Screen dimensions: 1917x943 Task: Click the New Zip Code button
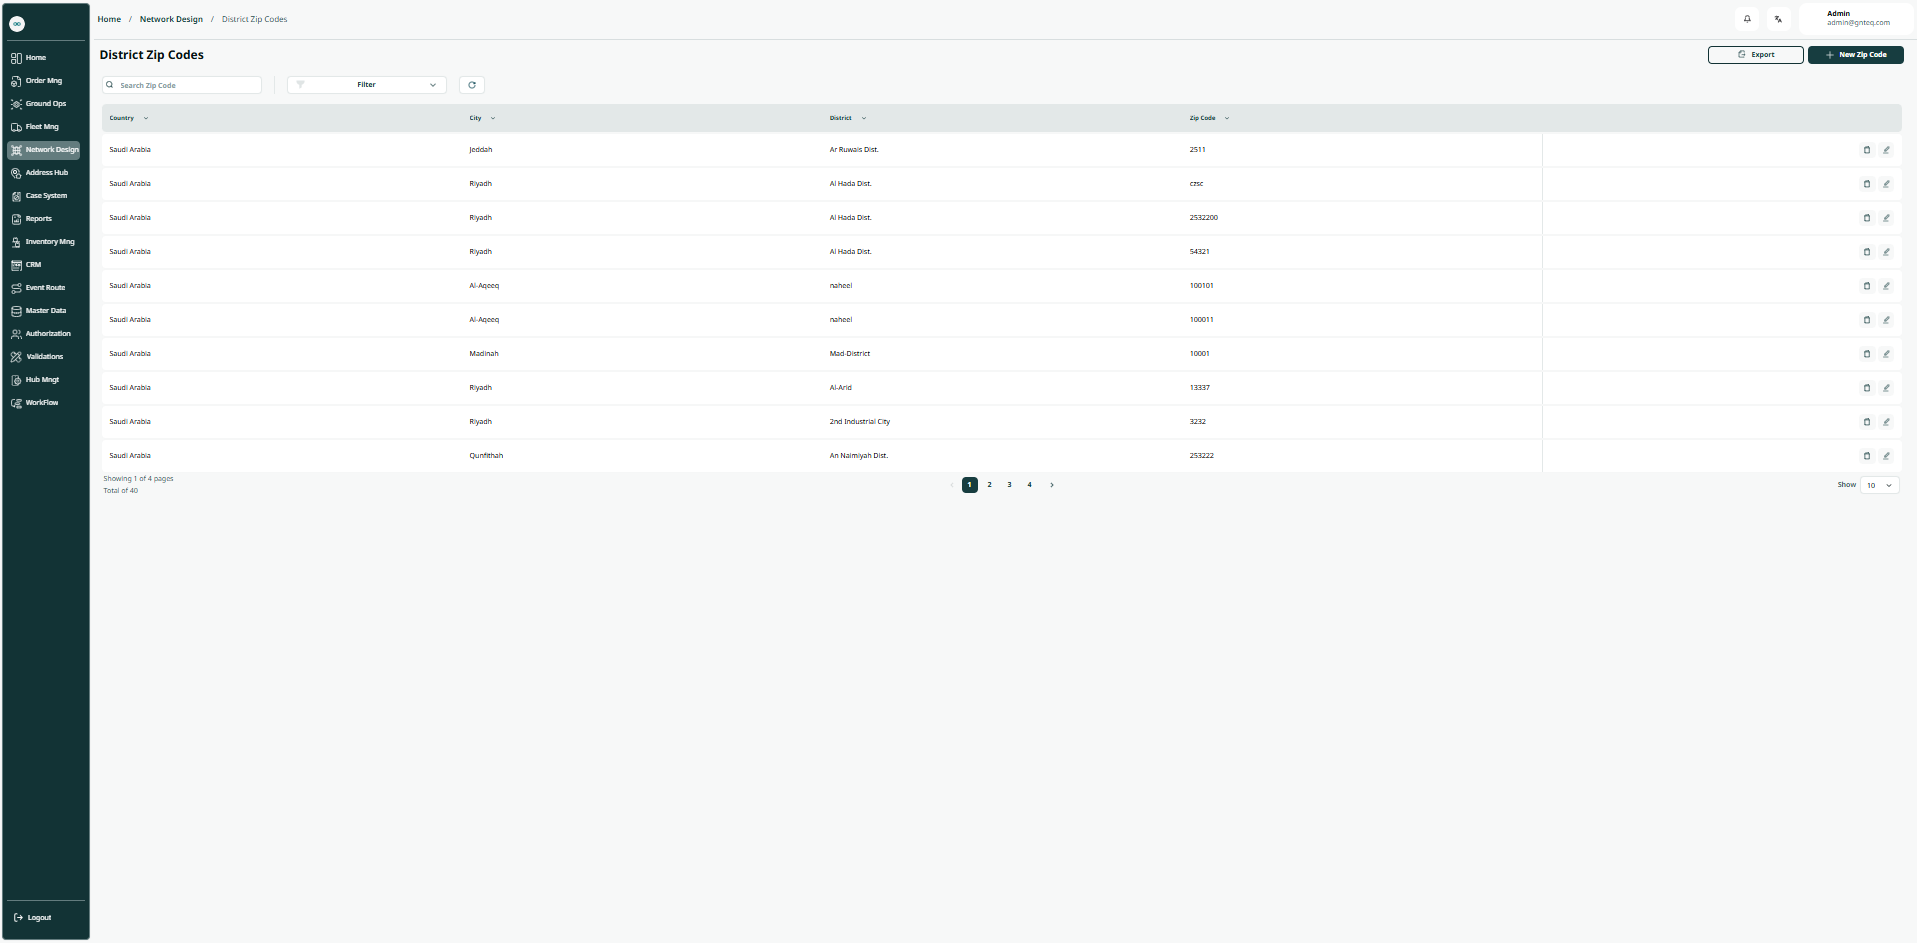(1855, 55)
